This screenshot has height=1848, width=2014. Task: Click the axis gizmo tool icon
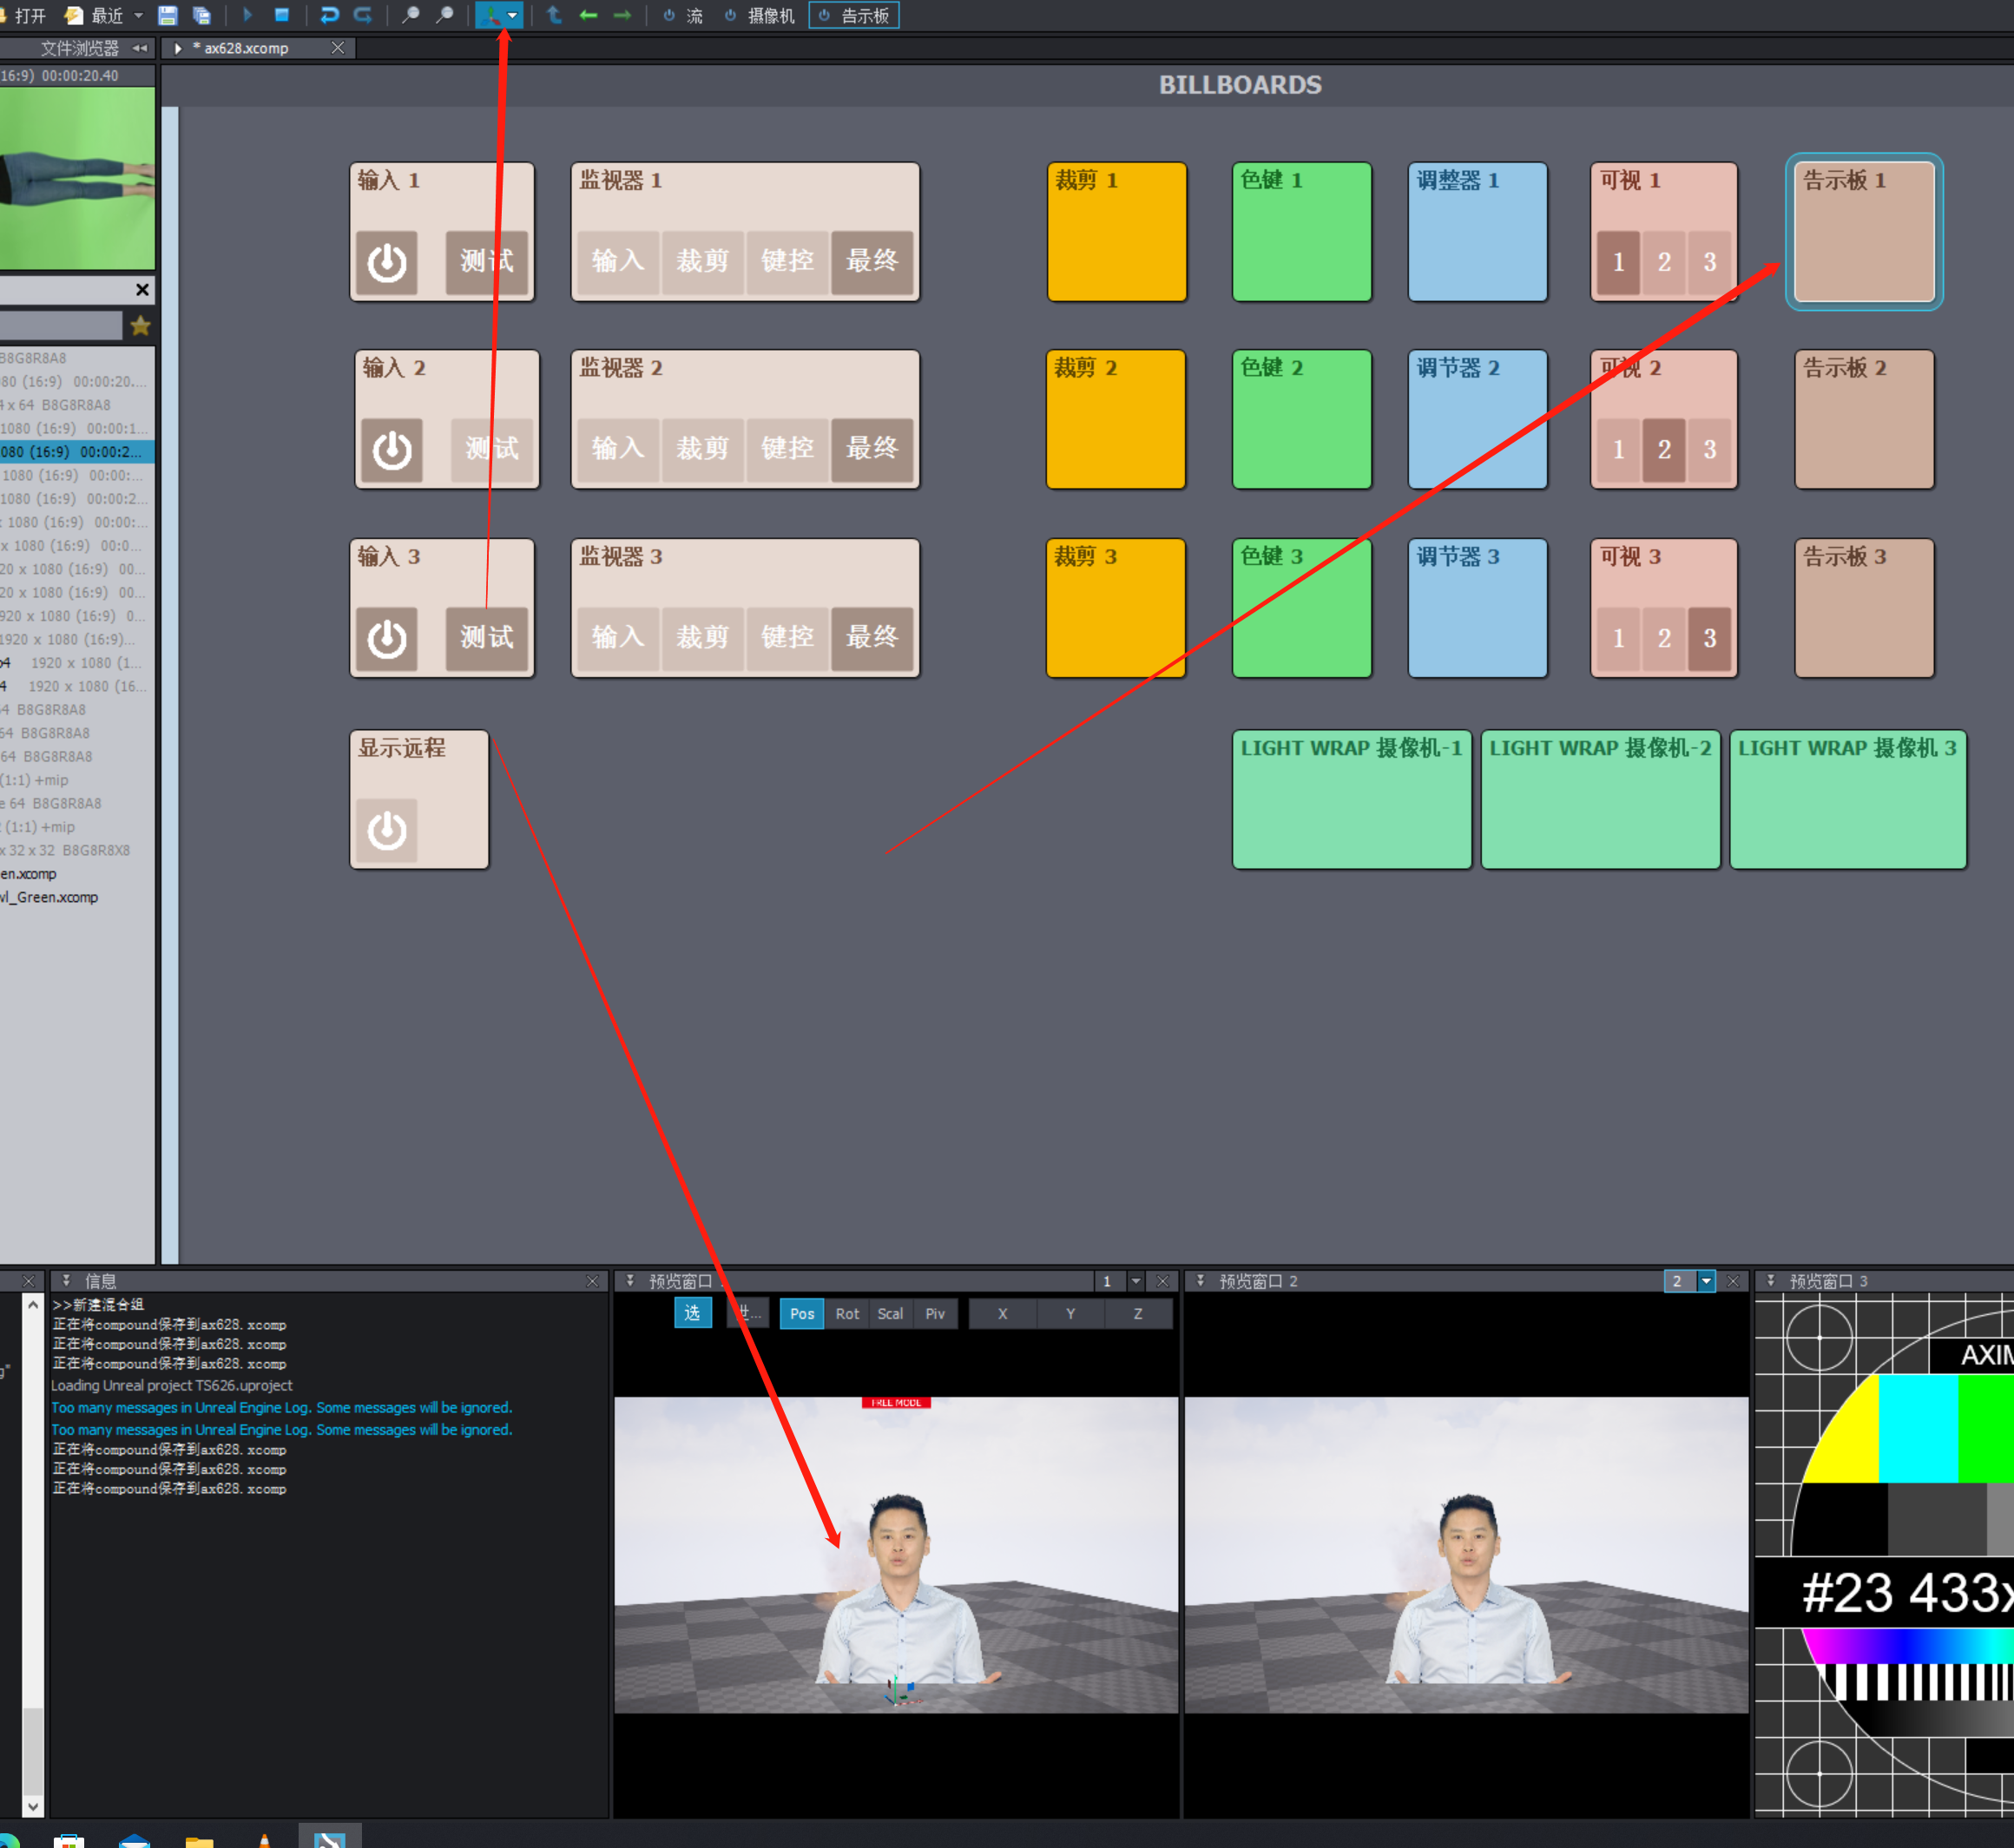[x=490, y=15]
